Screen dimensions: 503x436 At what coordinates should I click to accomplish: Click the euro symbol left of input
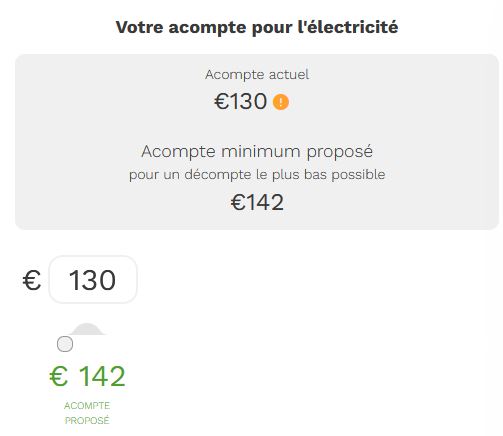coord(32,280)
